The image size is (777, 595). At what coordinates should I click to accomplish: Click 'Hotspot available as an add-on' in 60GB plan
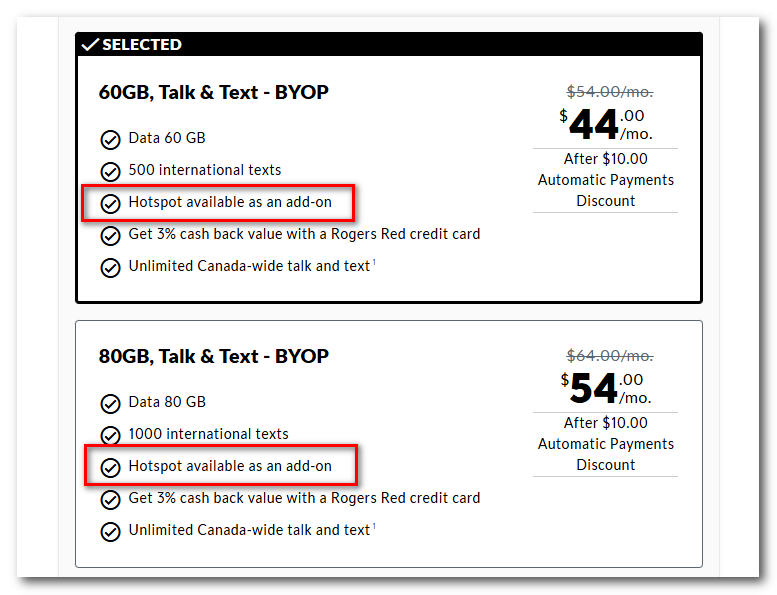point(230,202)
